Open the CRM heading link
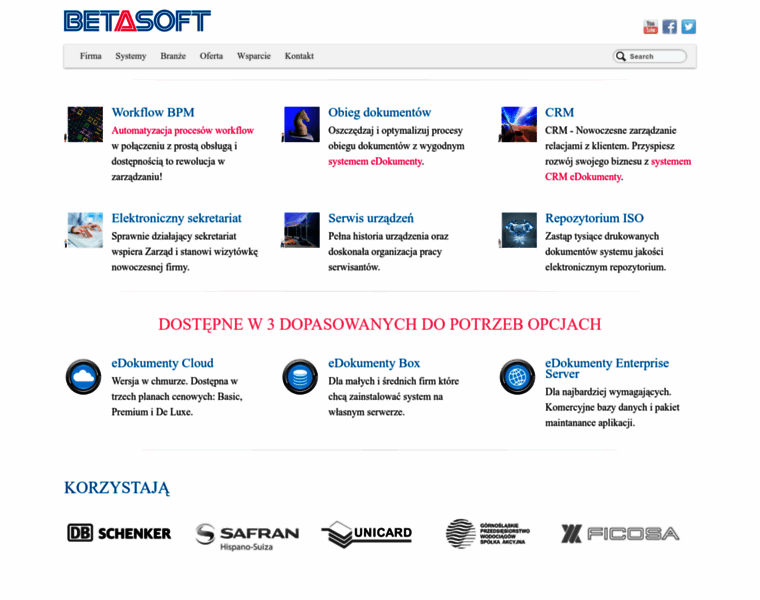 click(x=559, y=112)
